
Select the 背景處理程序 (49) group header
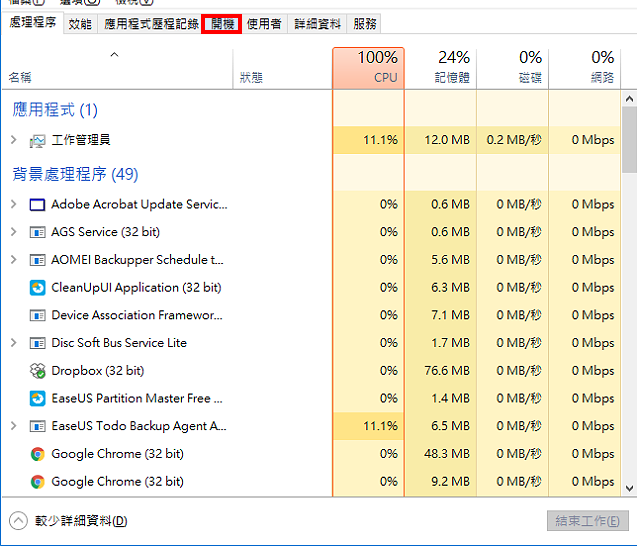coord(75,174)
